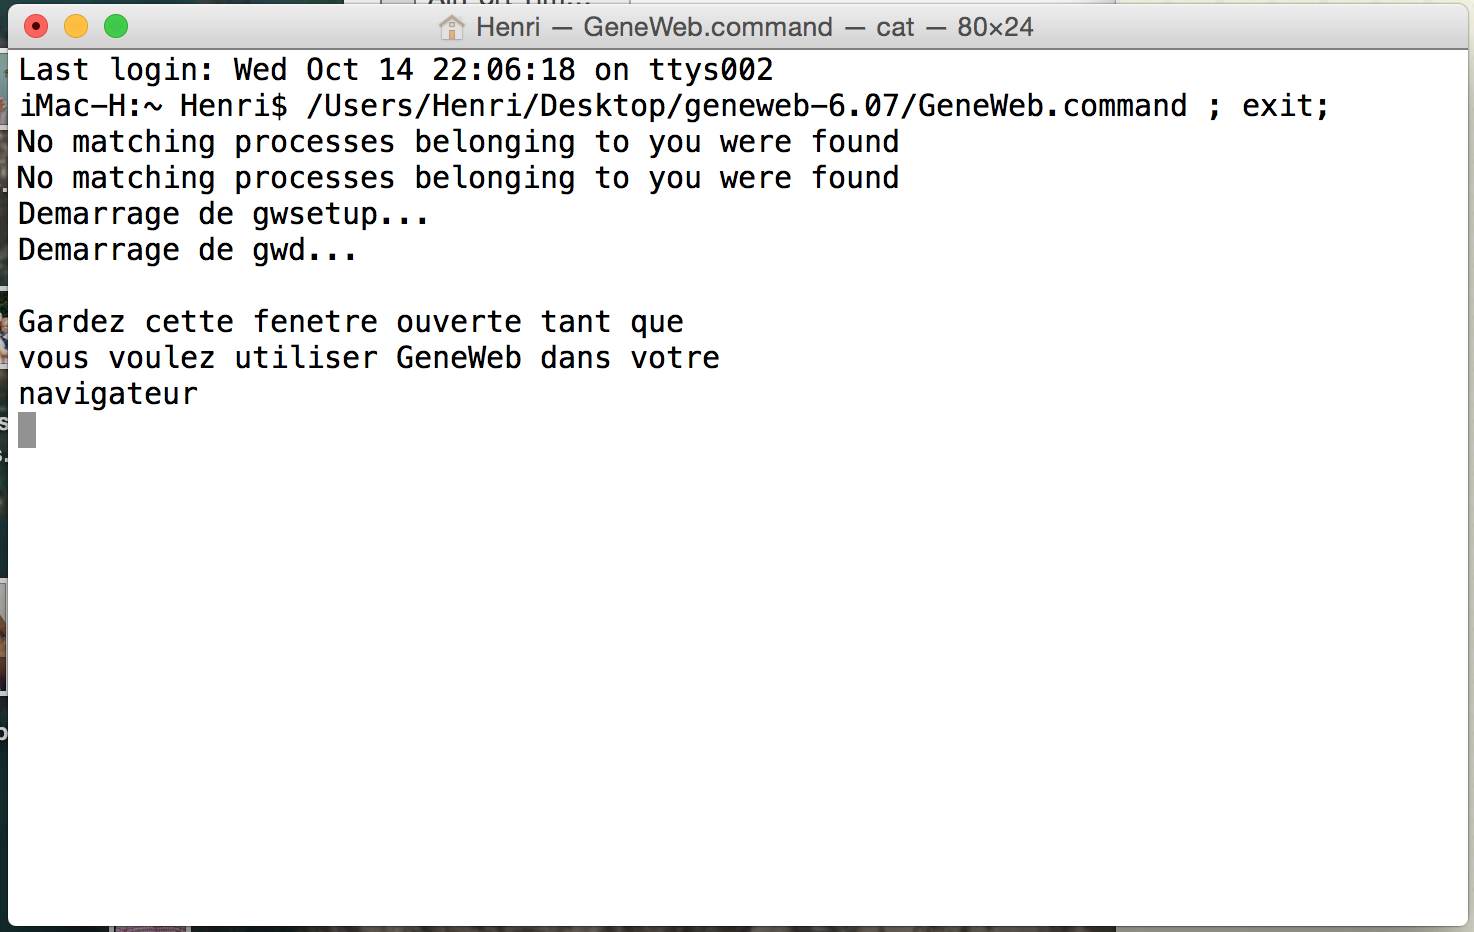The width and height of the screenshot is (1474, 932).
Task: Click the home folder icon in title bar
Action: coord(452,27)
